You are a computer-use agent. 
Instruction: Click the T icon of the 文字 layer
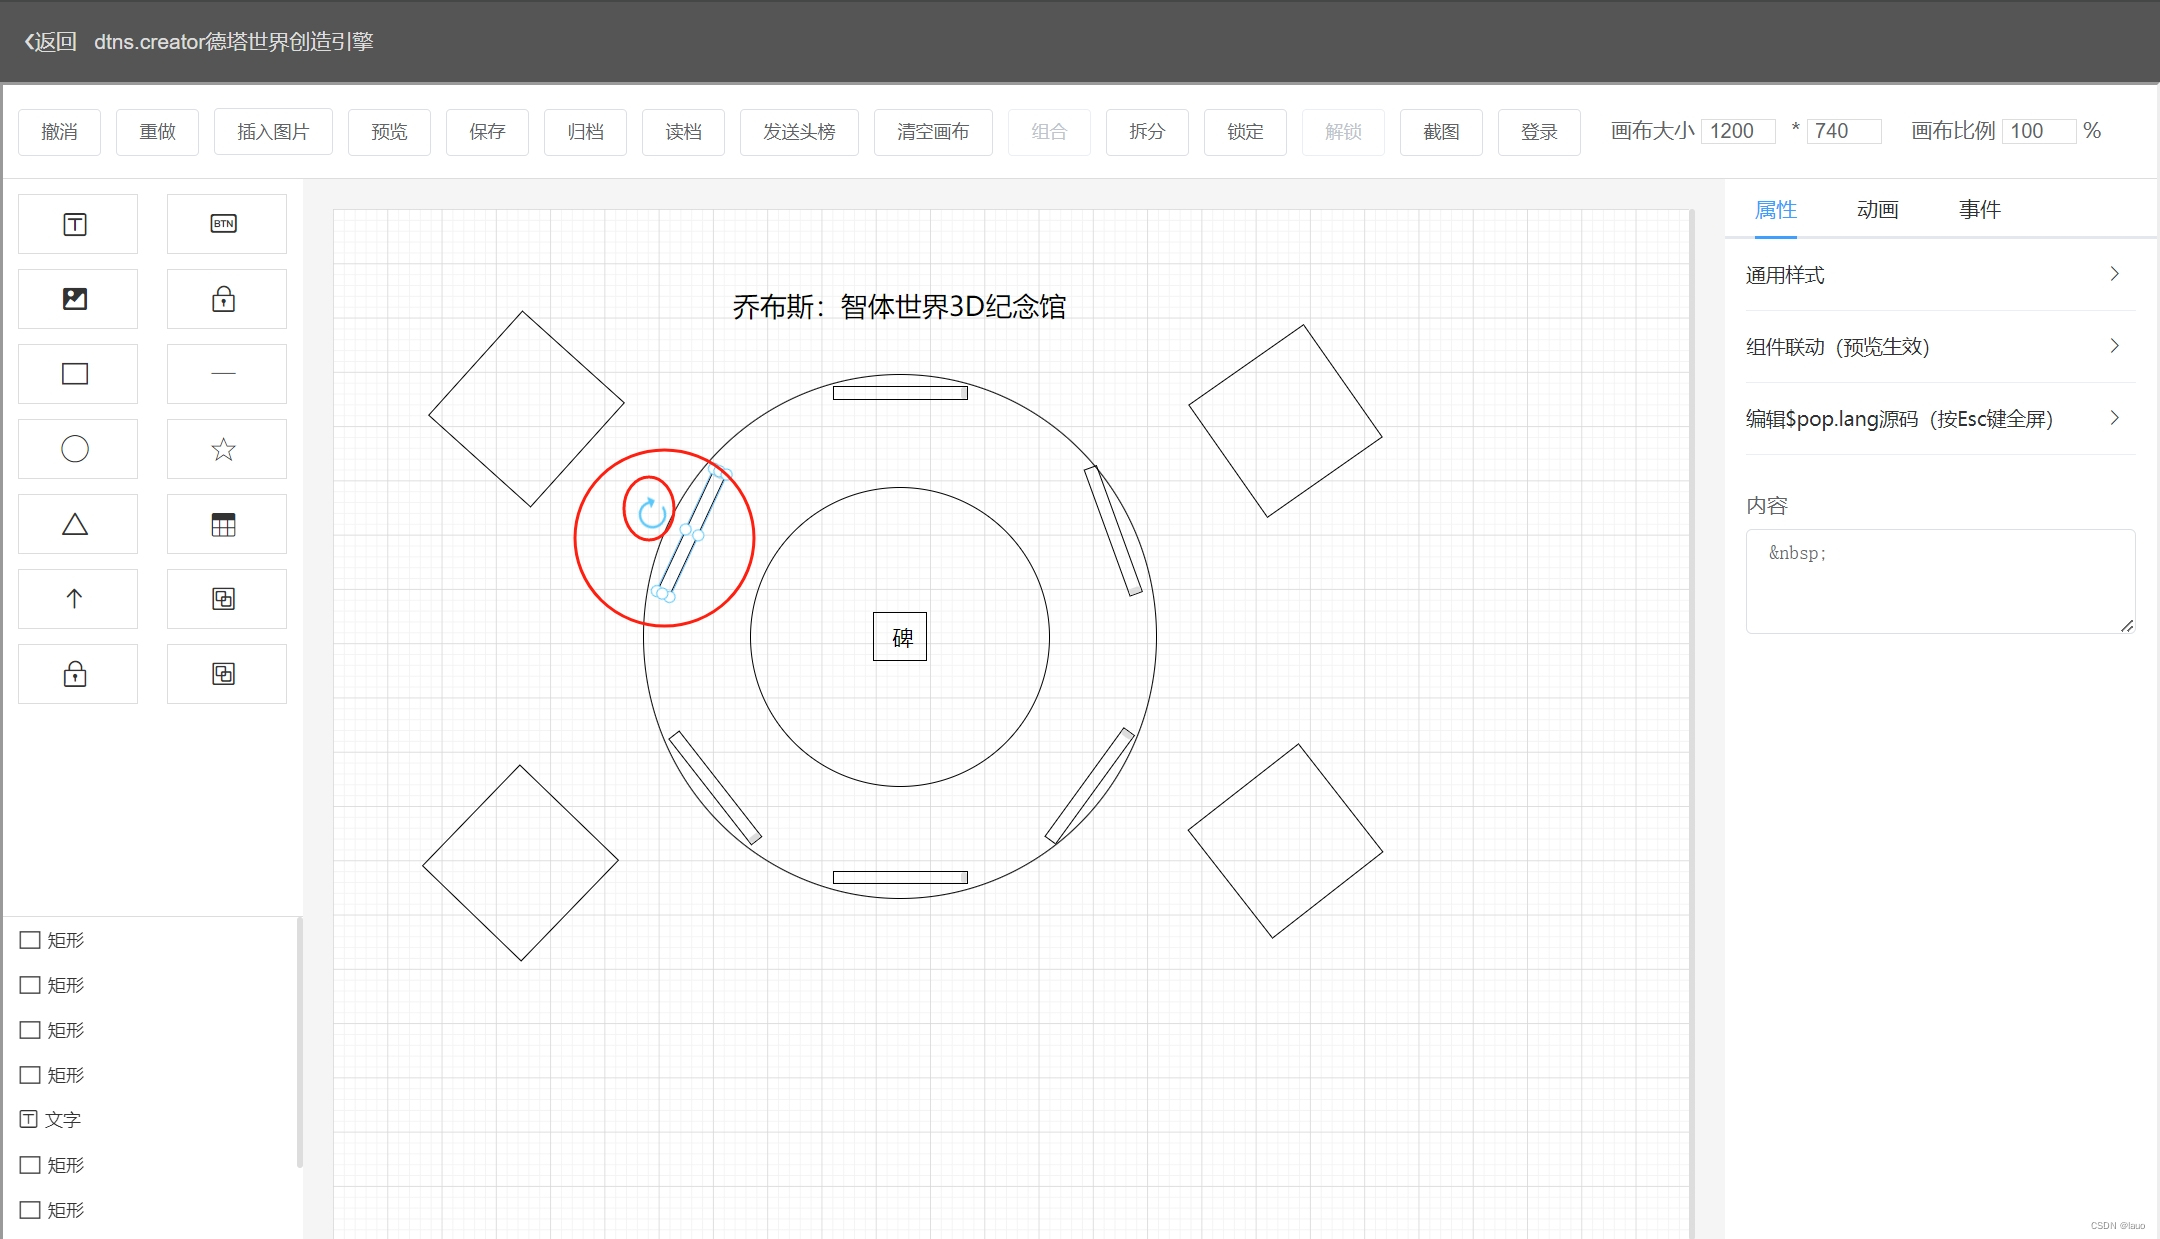pyautogui.click(x=29, y=1119)
